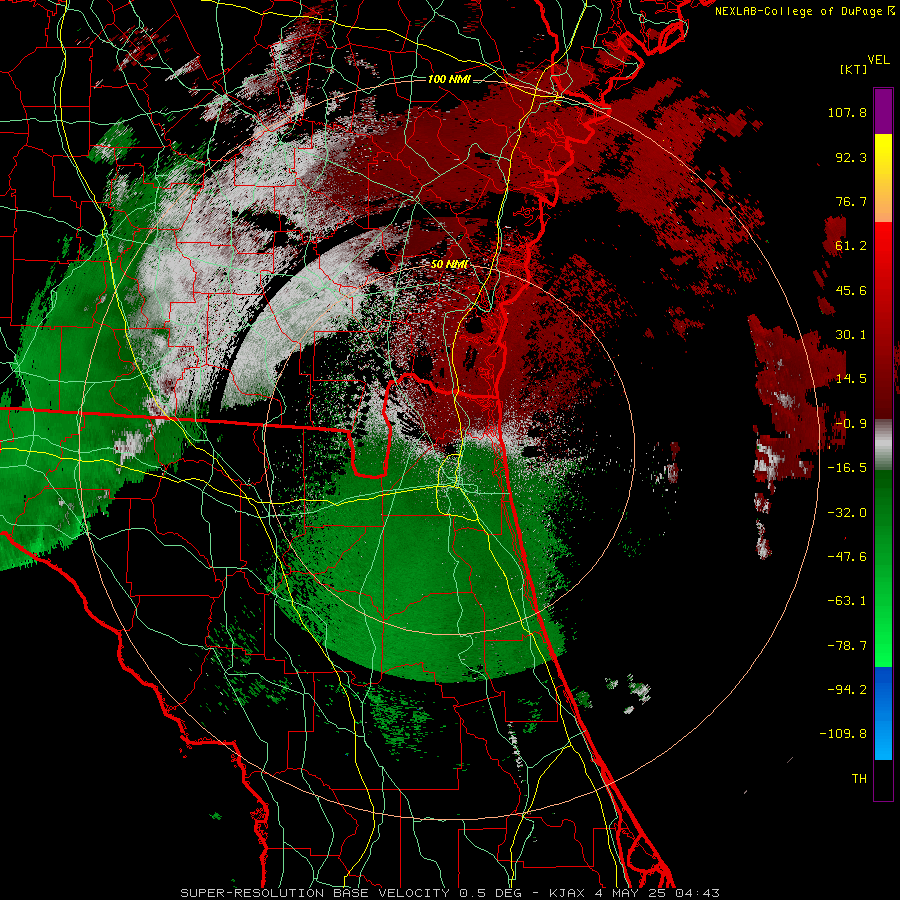Viewport: 900px width, 900px height.
Task: Click the gray near-zero color bar segment
Action: point(883,445)
